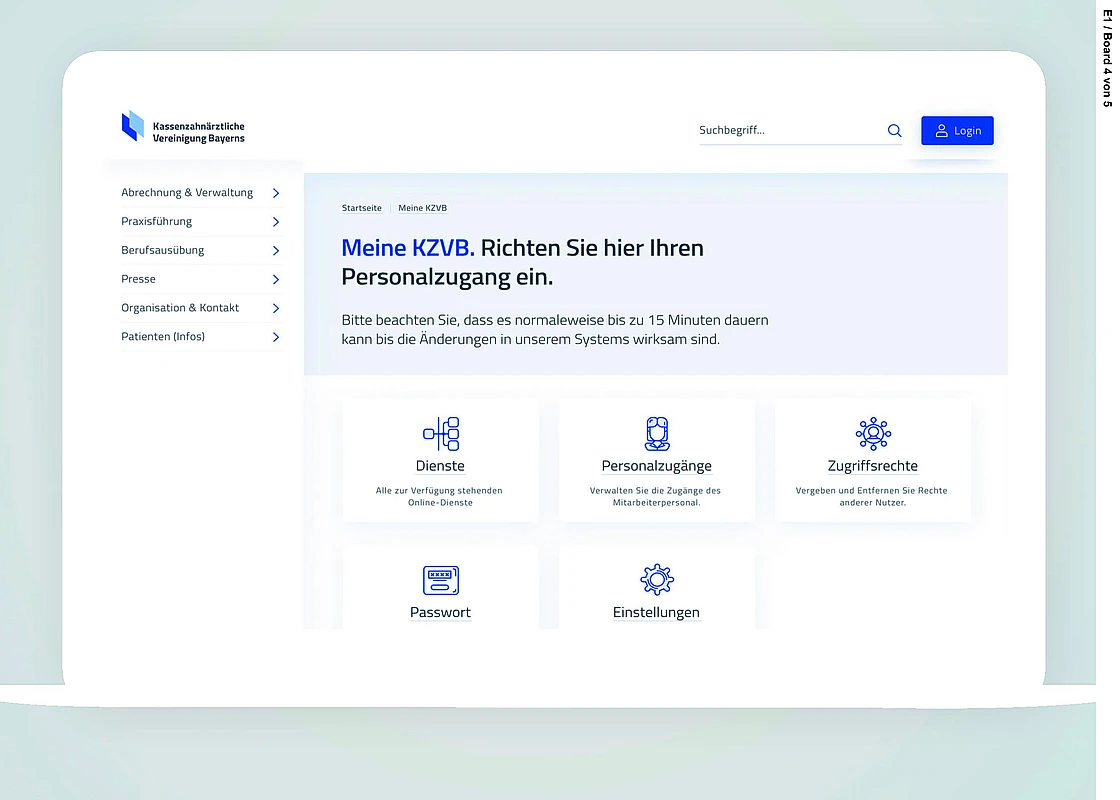
Task: Open the Dienste network diagram icon
Action: [441, 434]
